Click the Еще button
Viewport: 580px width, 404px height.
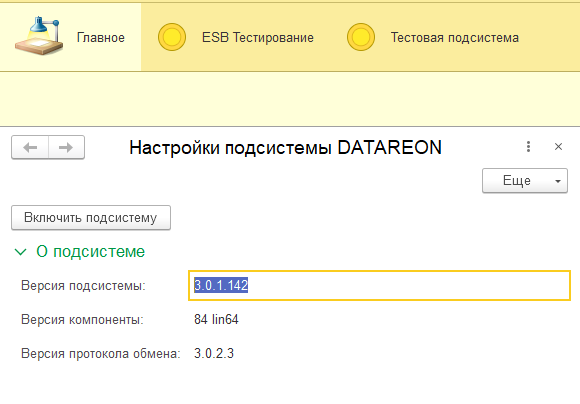[x=525, y=181]
